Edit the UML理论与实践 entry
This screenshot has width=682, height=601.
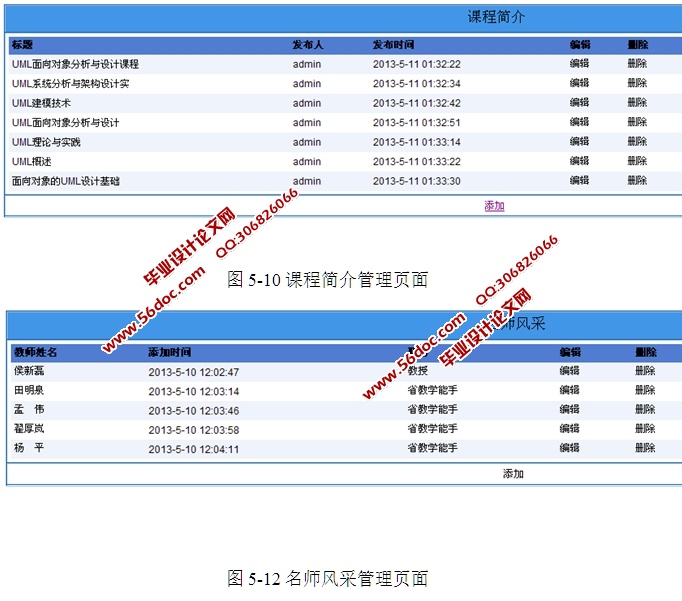[579, 142]
